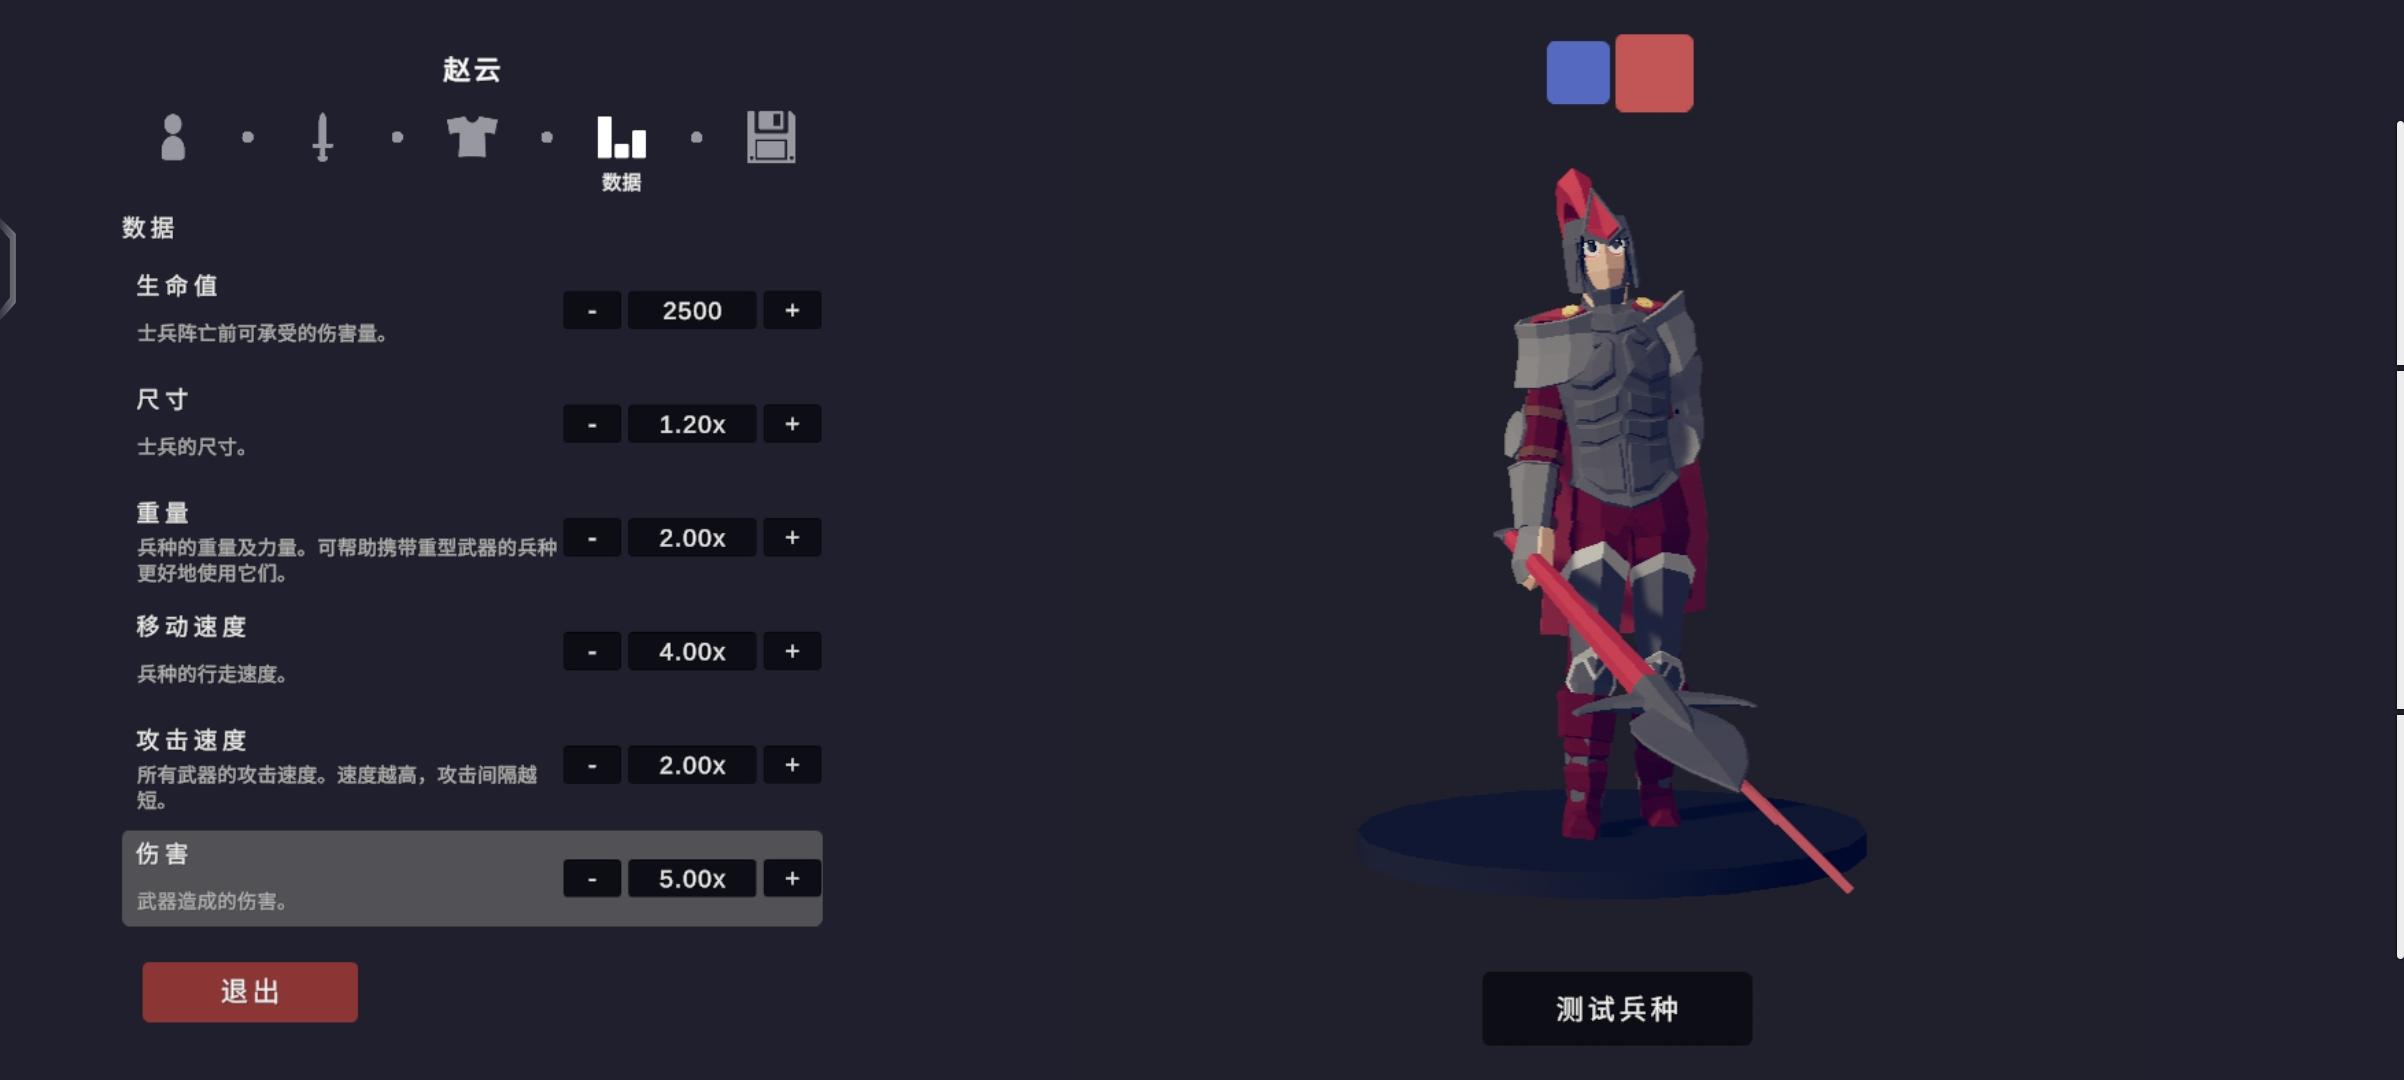This screenshot has width=2404, height=1080.
Task: Increase 尺寸 with the plus button
Action: click(x=792, y=424)
